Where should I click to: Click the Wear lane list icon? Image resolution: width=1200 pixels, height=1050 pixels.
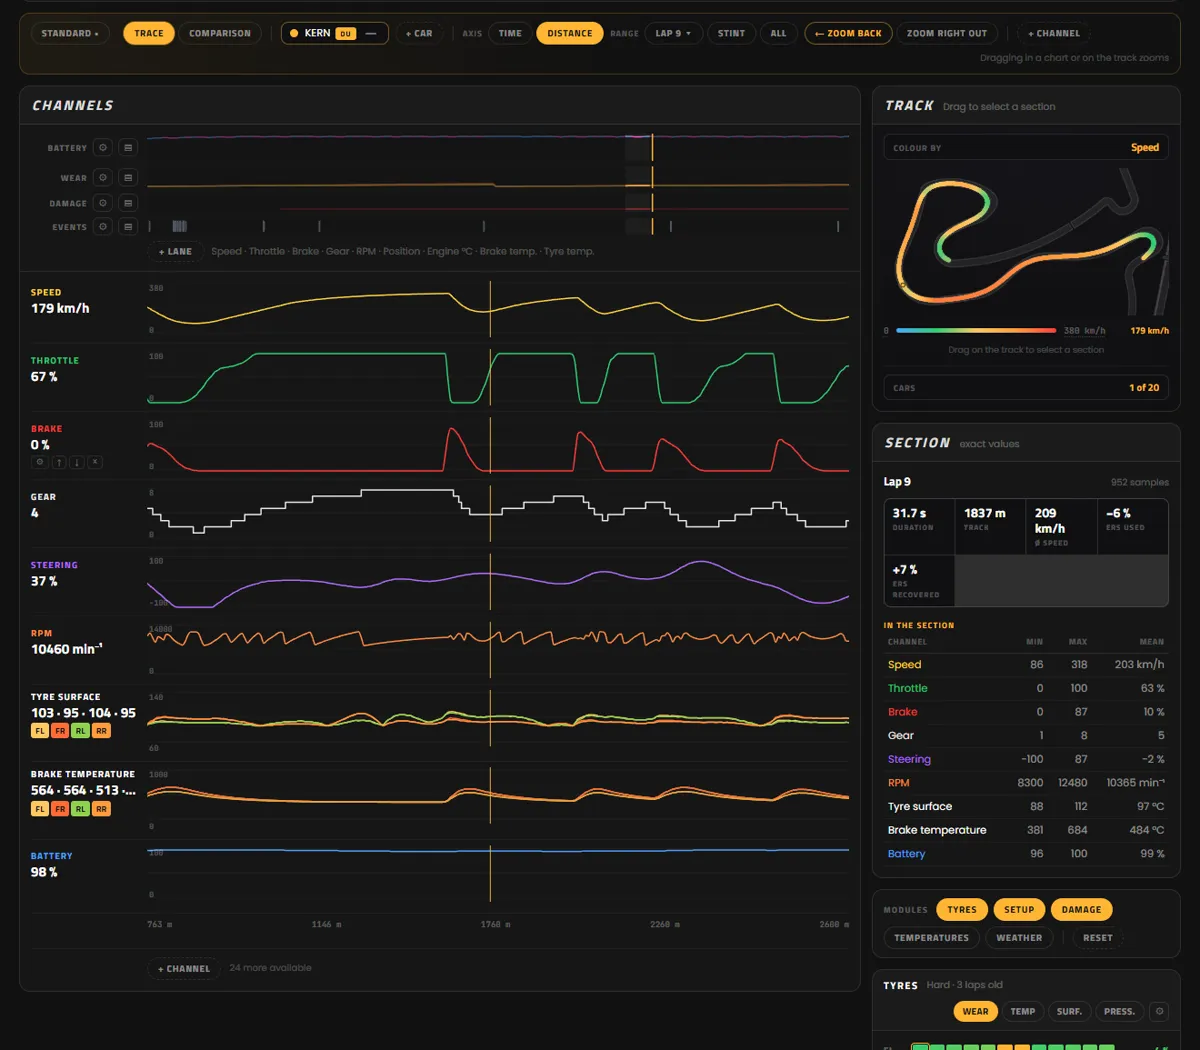pos(128,178)
